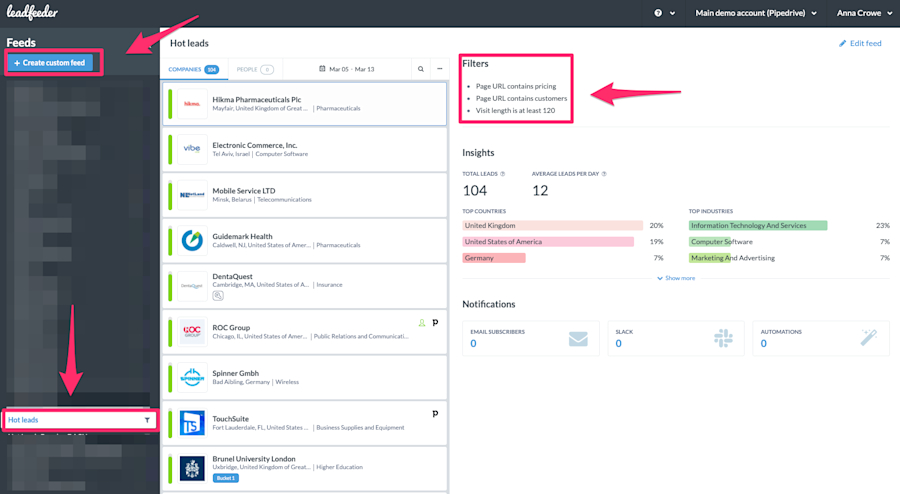Screen dimensions: 900x494
Task: Expand Show more insights
Action: (x=676, y=278)
